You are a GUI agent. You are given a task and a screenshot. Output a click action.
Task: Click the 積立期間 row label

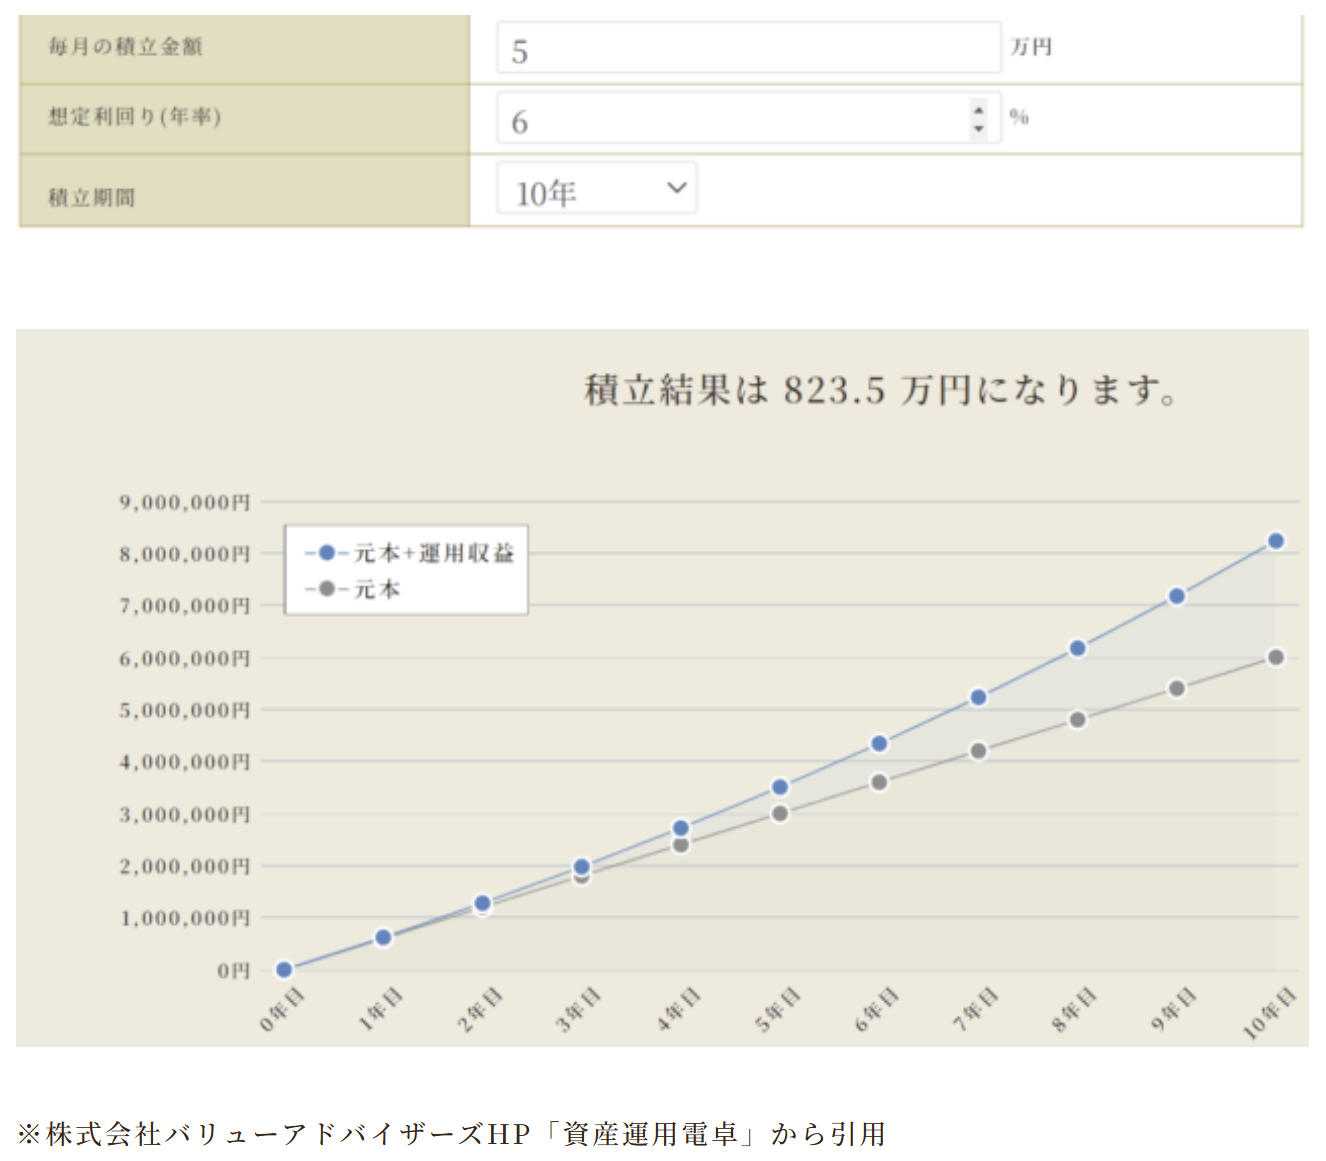coord(92,197)
